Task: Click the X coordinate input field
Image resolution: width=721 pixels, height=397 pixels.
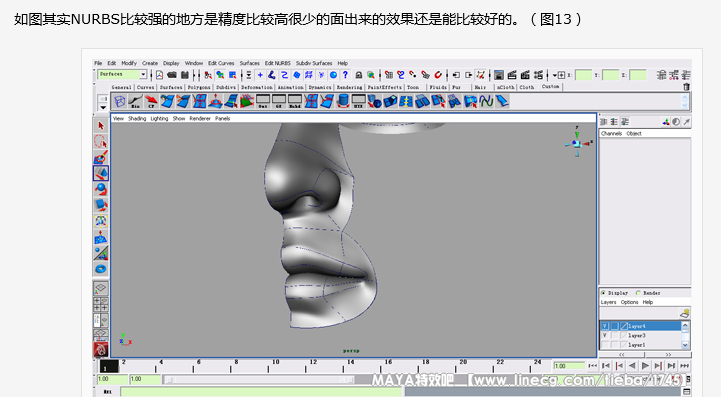Action: click(584, 75)
